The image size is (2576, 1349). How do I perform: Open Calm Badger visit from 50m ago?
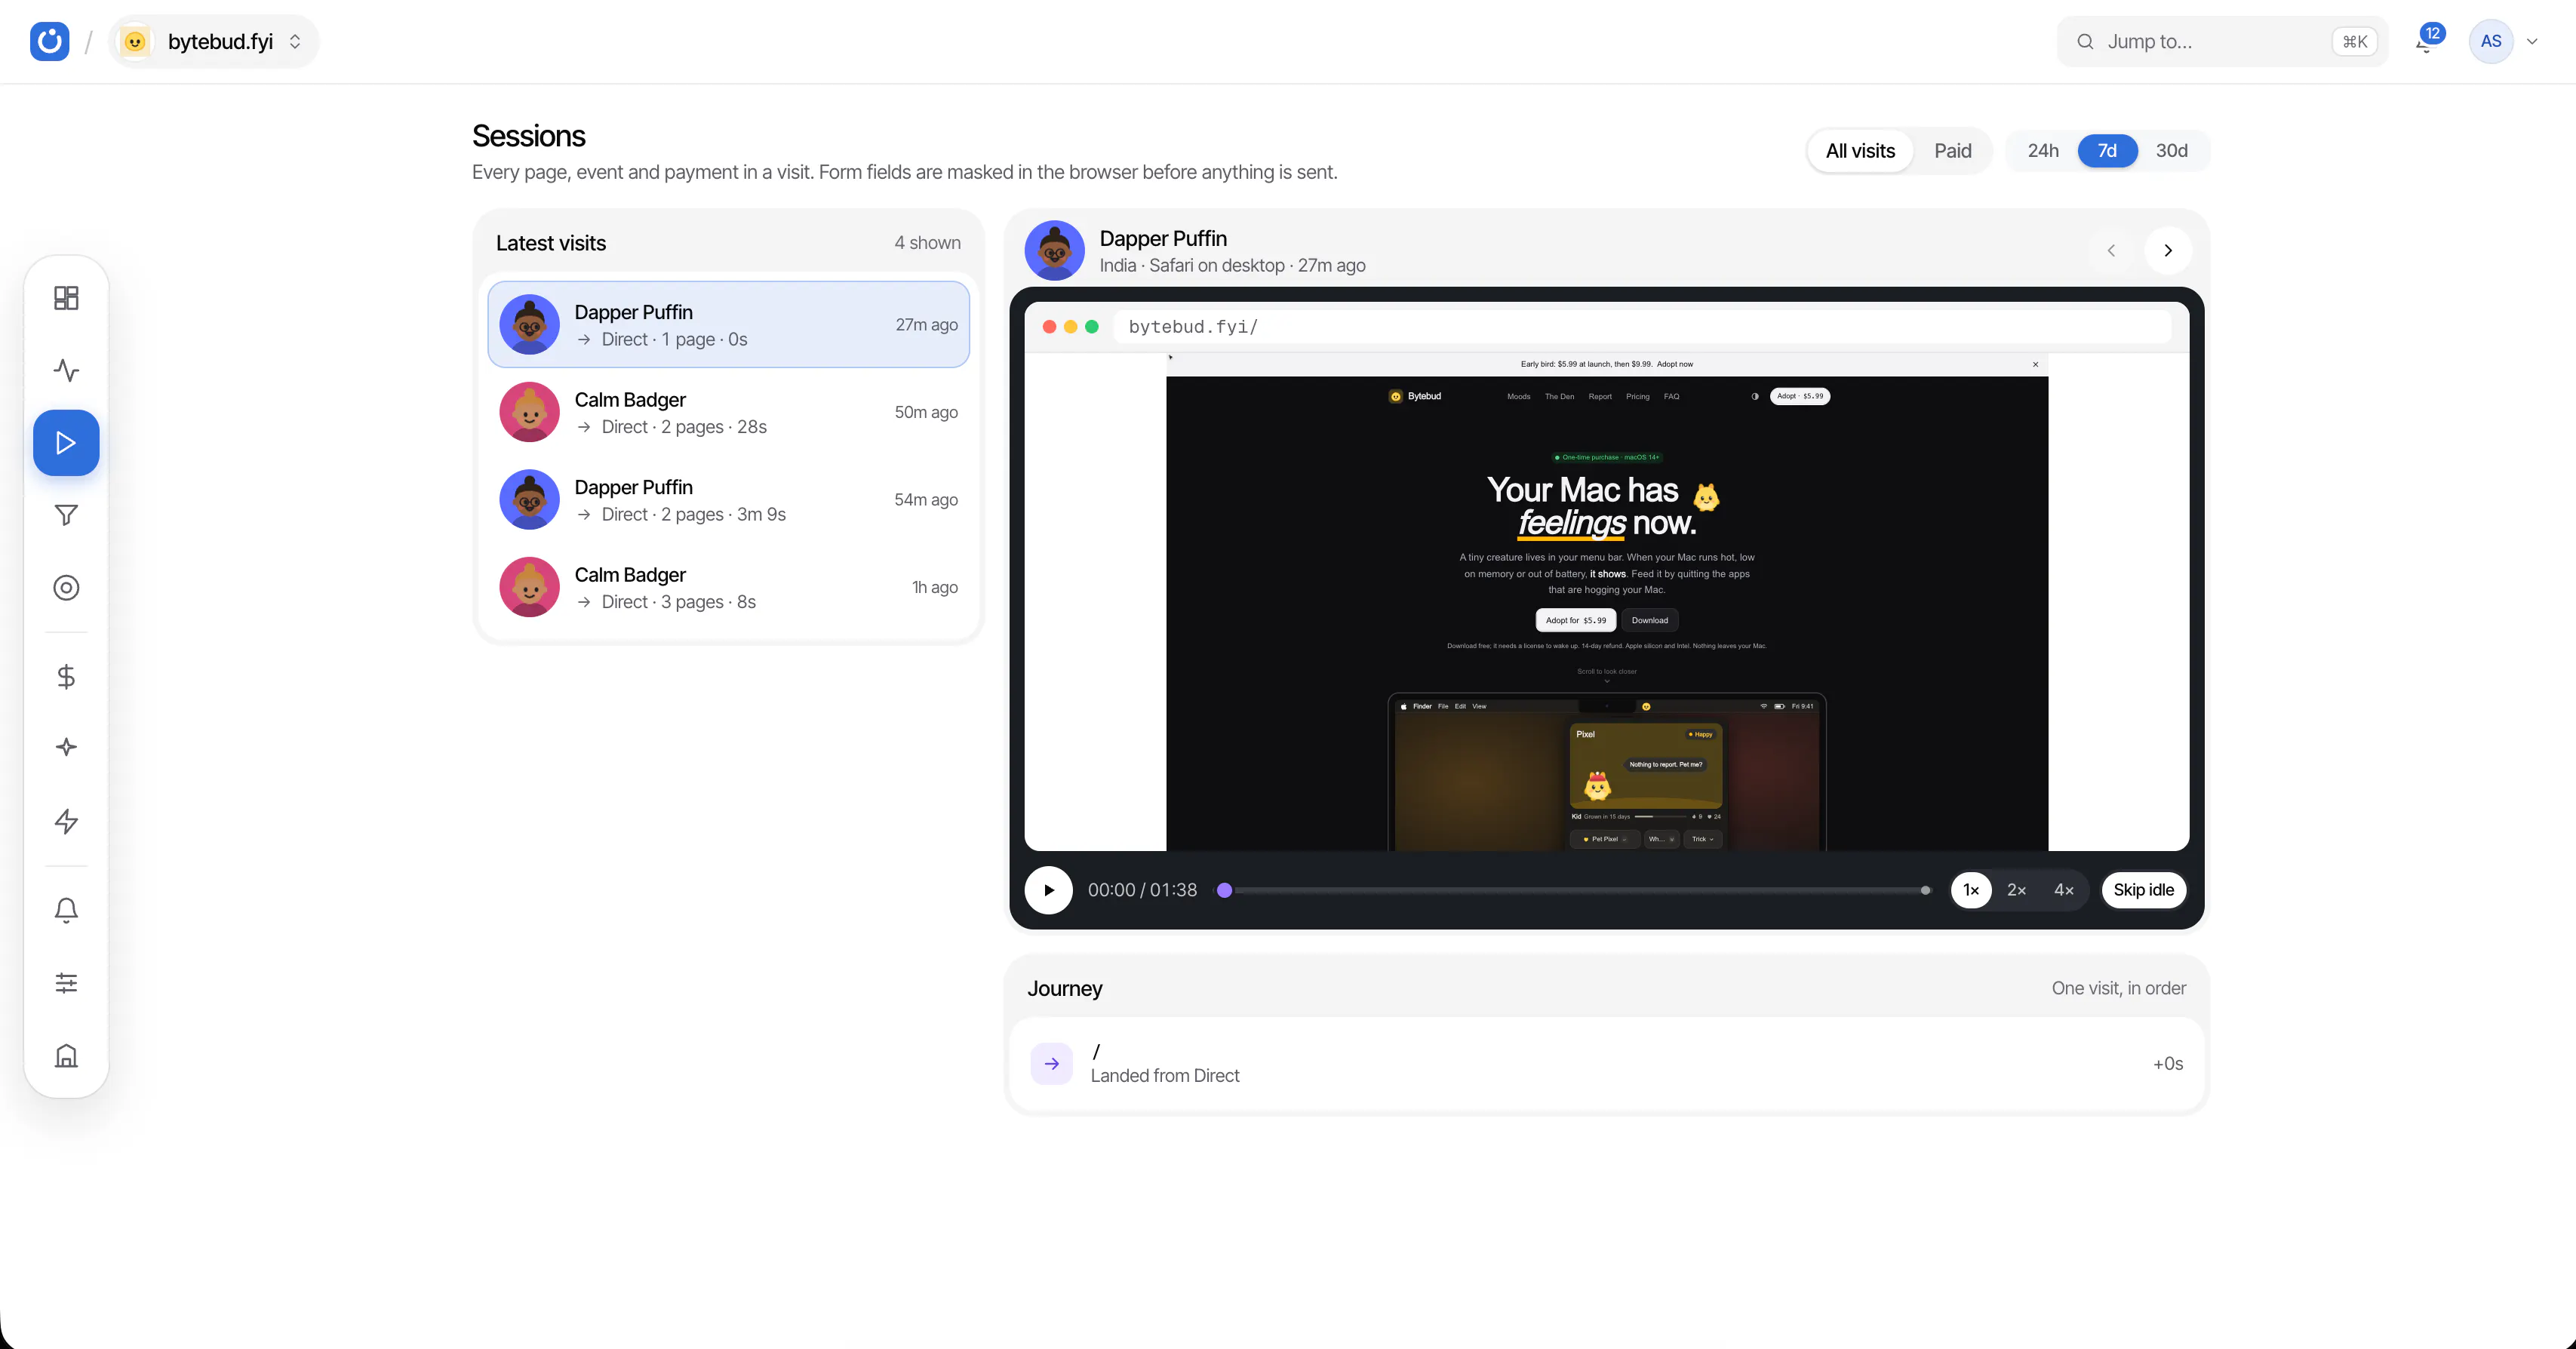[x=728, y=412]
